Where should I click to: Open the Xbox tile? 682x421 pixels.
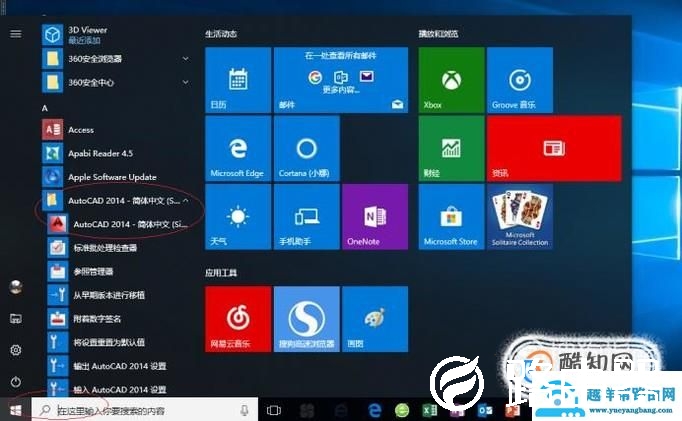point(451,80)
